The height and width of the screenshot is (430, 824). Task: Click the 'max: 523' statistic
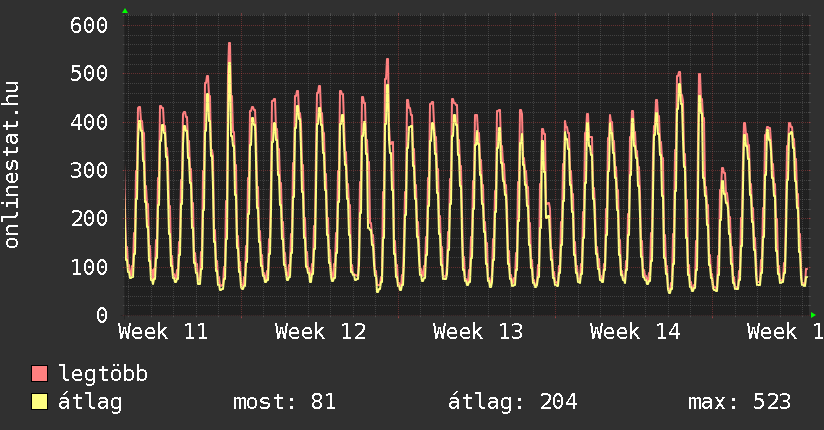(739, 402)
